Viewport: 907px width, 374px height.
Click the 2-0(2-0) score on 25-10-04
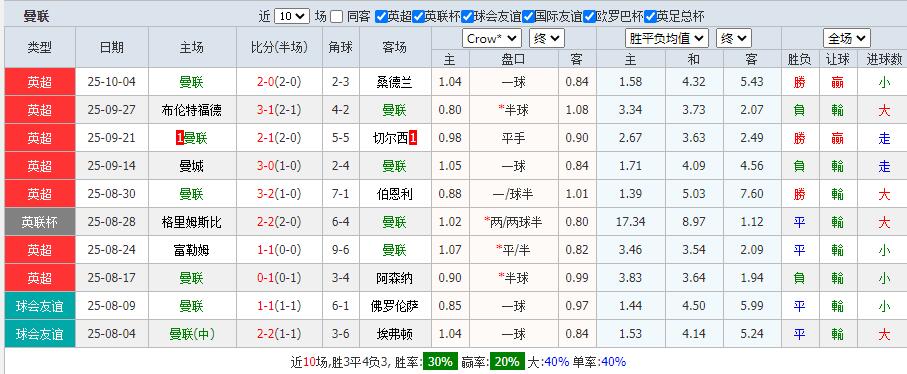coord(279,82)
